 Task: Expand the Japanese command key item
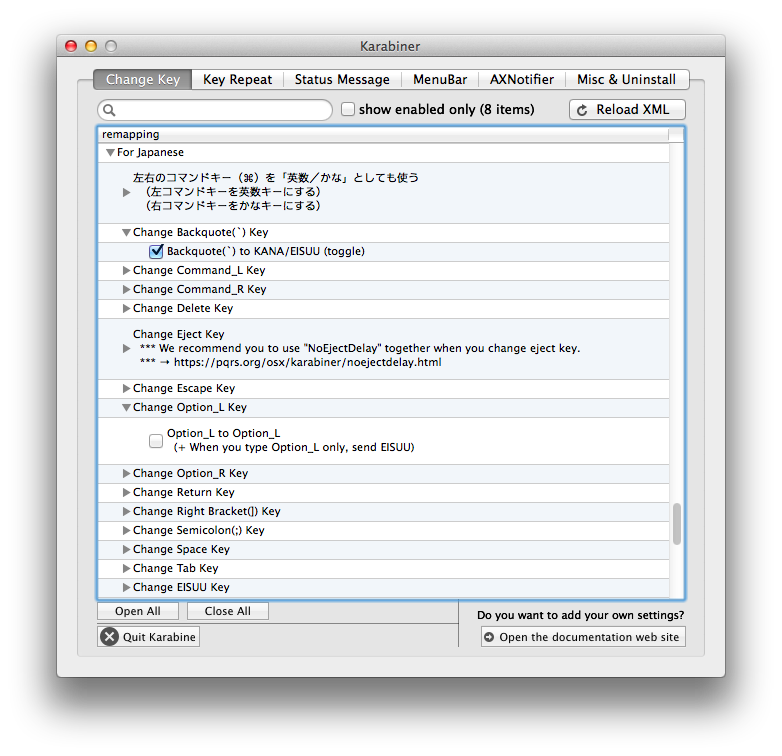[x=127, y=192]
